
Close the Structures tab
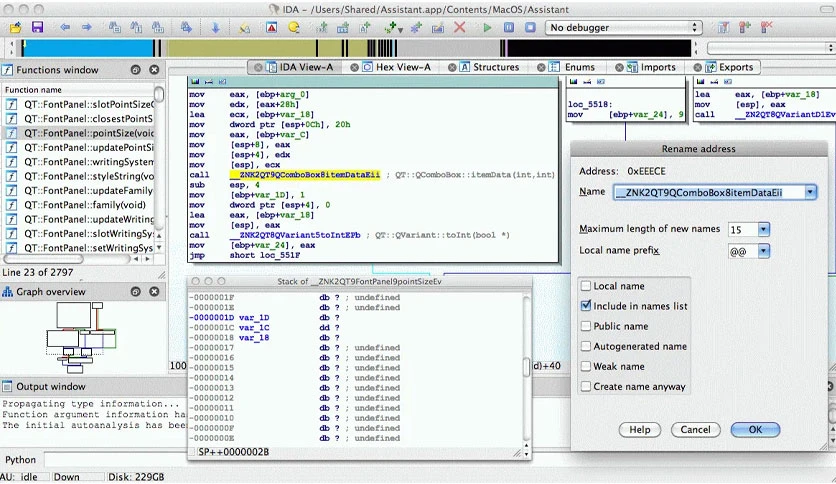pyautogui.click(x=452, y=67)
